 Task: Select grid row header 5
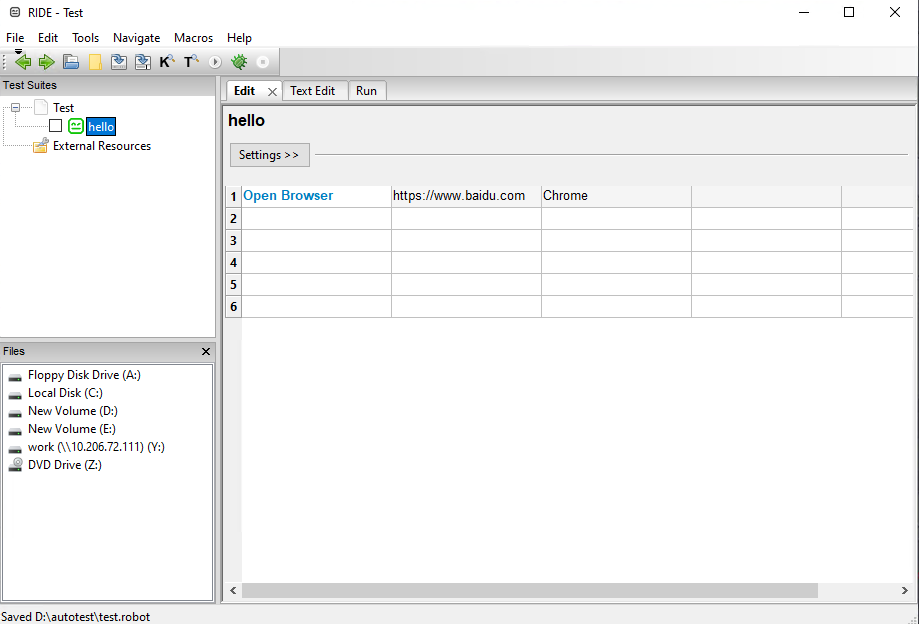[233, 285]
